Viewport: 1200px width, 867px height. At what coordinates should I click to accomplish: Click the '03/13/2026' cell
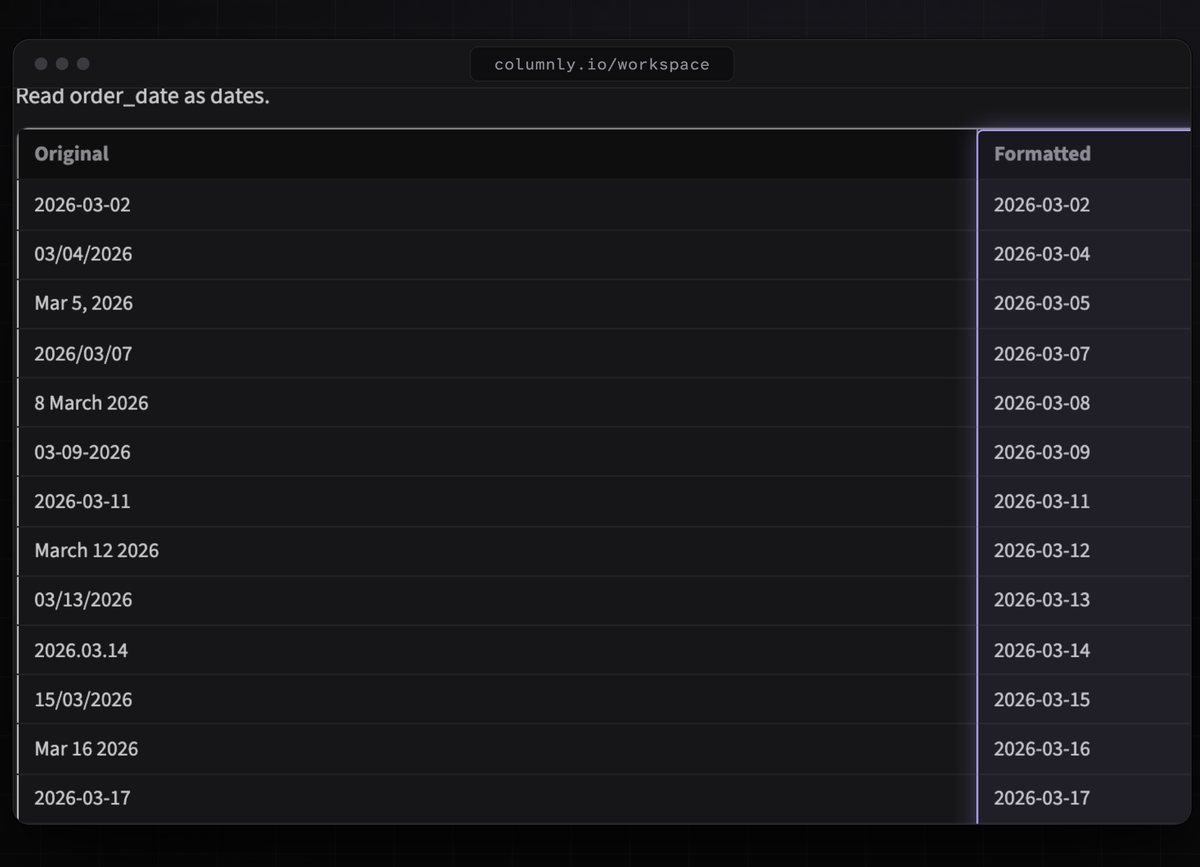click(x=497, y=600)
